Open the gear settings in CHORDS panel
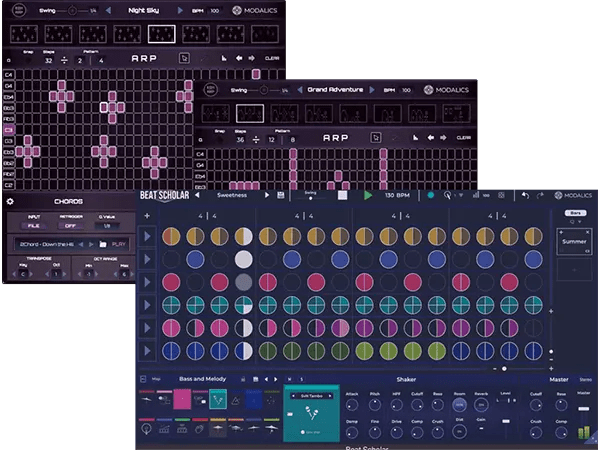 [10, 201]
